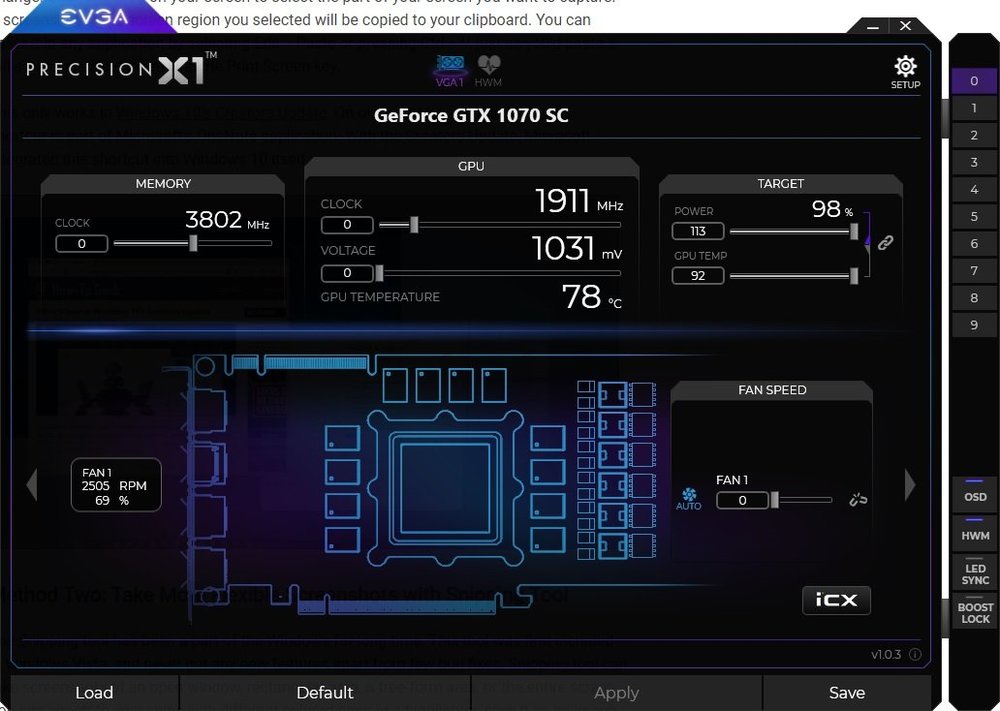Select profile 9
Viewport: 1000px width, 711px height.
coord(974,325)
